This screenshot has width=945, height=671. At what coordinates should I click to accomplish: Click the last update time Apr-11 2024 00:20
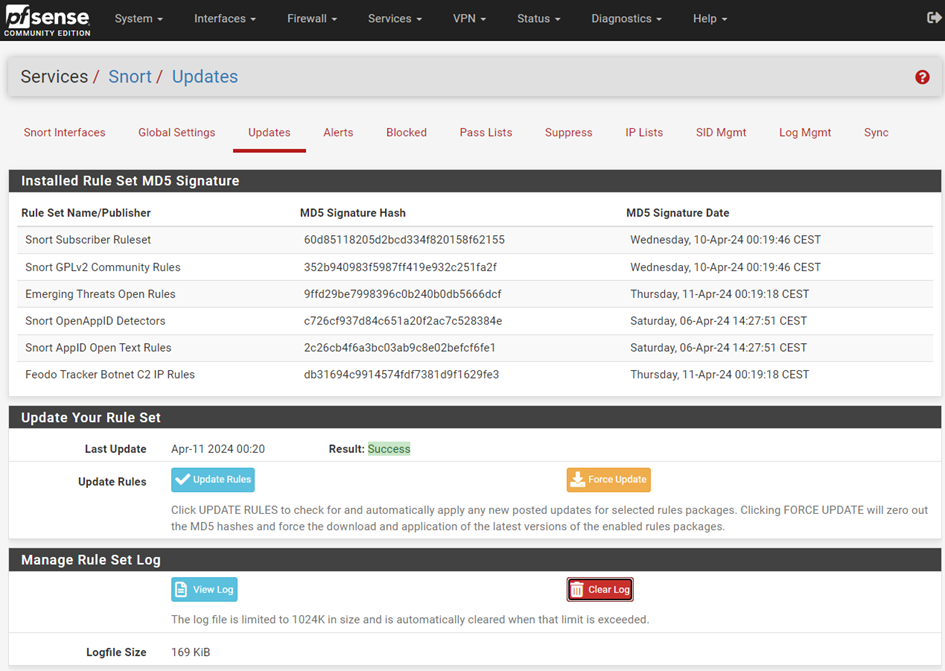click(x=218, y=449)
